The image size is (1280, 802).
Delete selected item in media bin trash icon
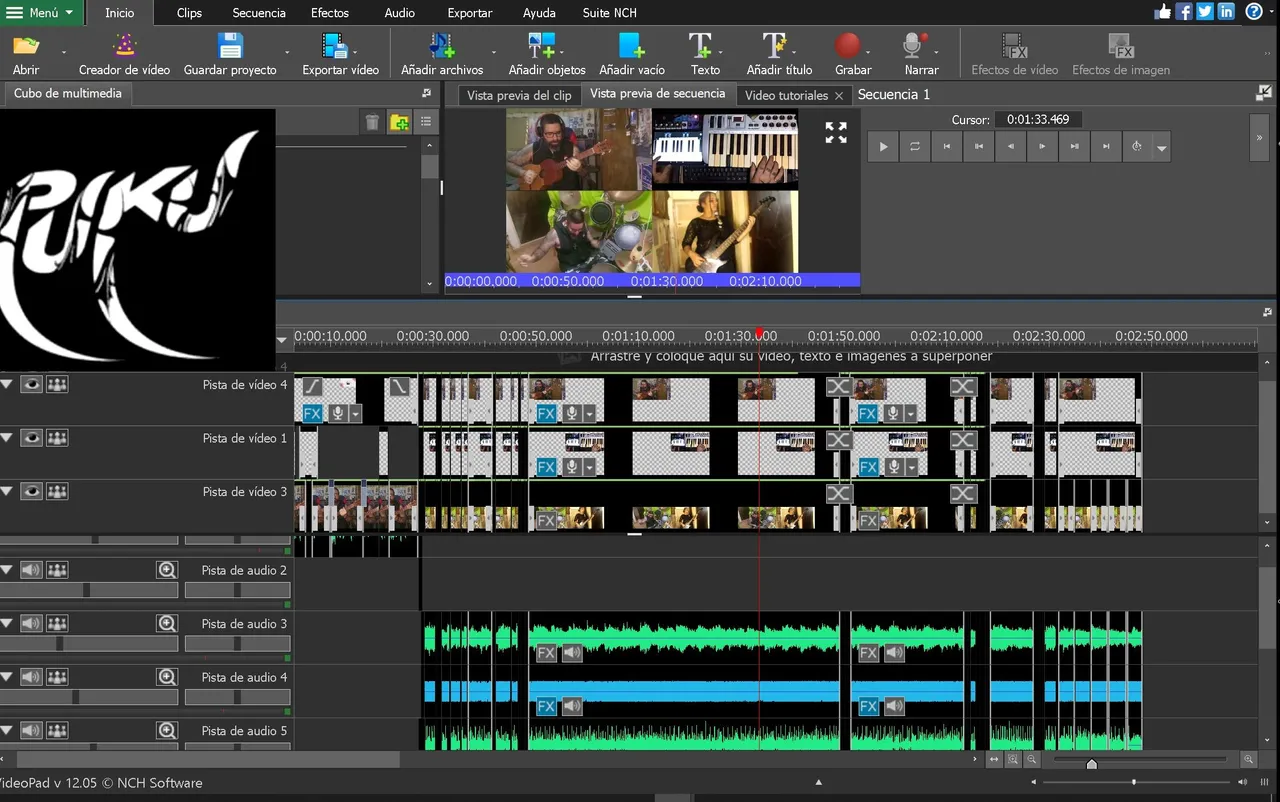click(372, 122)
